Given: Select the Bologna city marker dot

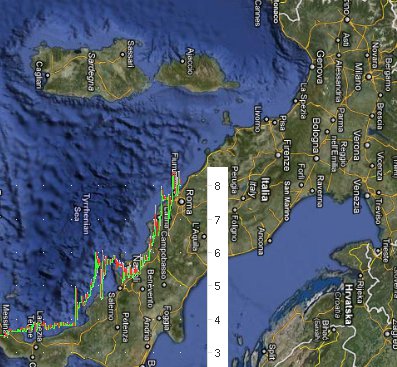Looking at the screenshot, I should [x=316, y=159].
